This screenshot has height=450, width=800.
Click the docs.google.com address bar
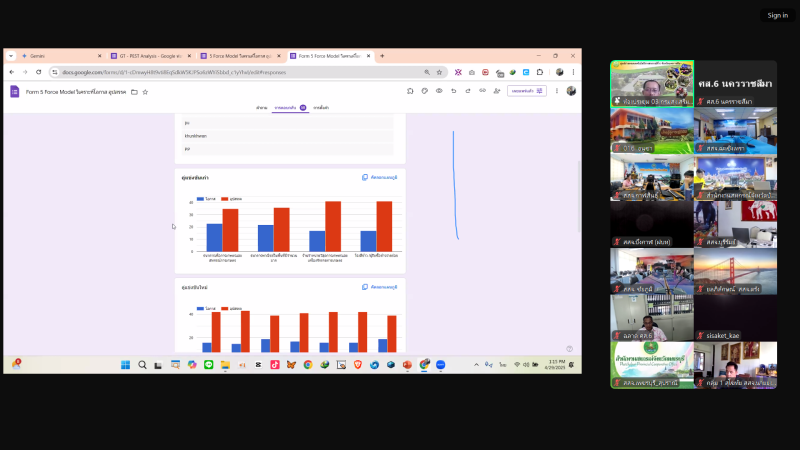tap(240, 72)
